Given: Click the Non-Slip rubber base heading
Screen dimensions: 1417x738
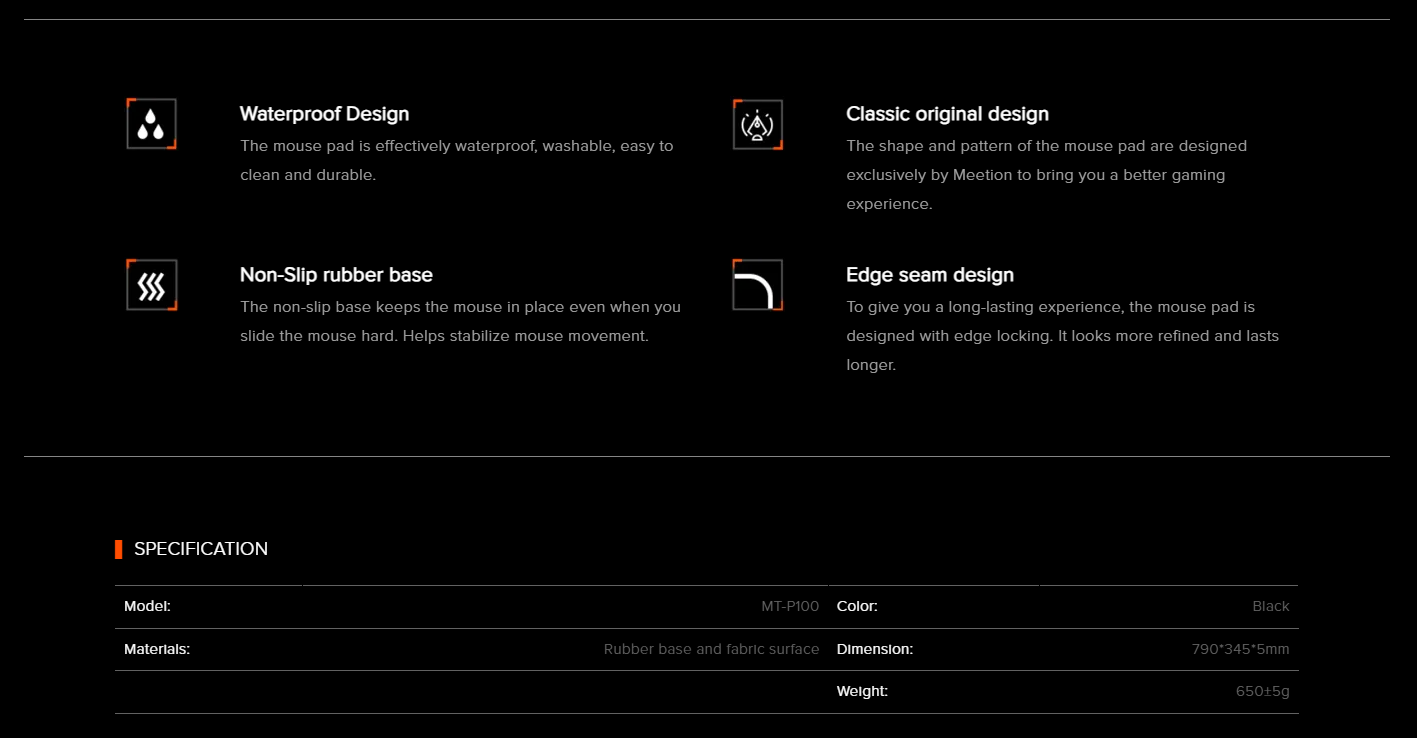Looking at the screenshot, I should tap(336, 275).
